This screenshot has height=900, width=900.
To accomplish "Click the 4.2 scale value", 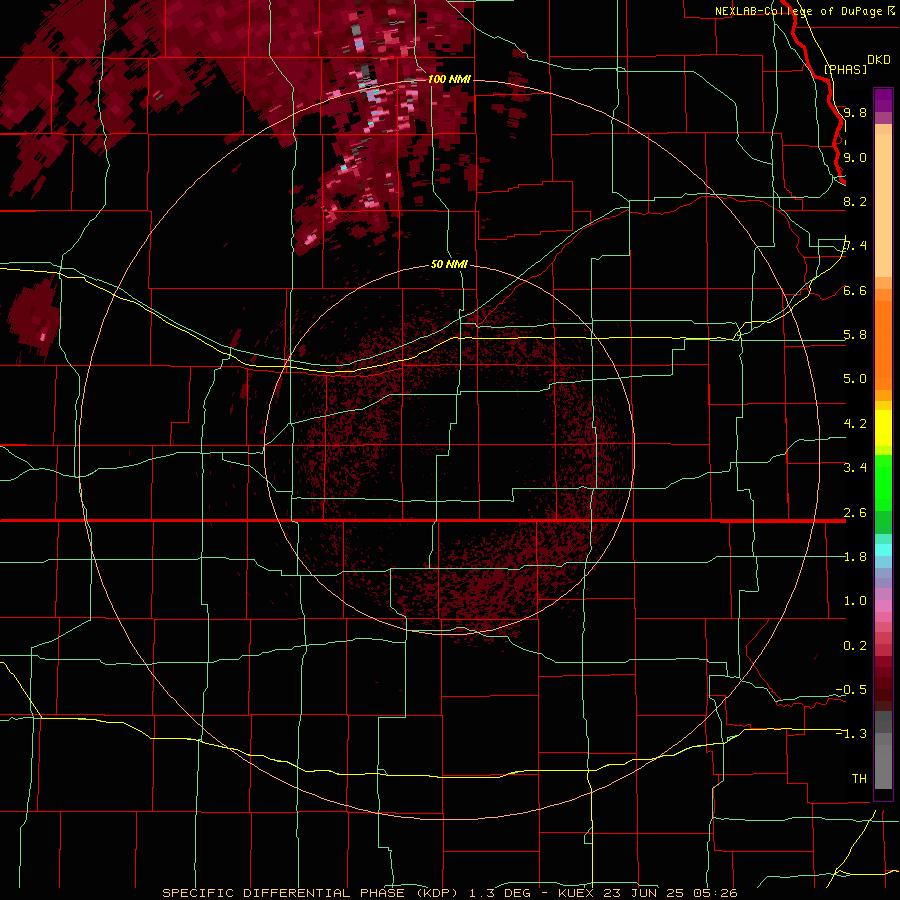I will [x=855, y=424].
